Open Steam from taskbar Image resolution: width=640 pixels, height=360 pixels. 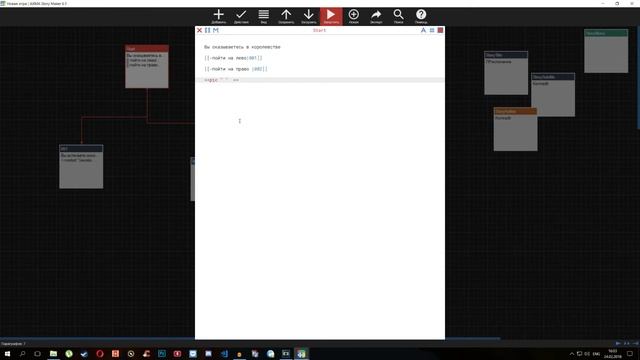(84, 354)
